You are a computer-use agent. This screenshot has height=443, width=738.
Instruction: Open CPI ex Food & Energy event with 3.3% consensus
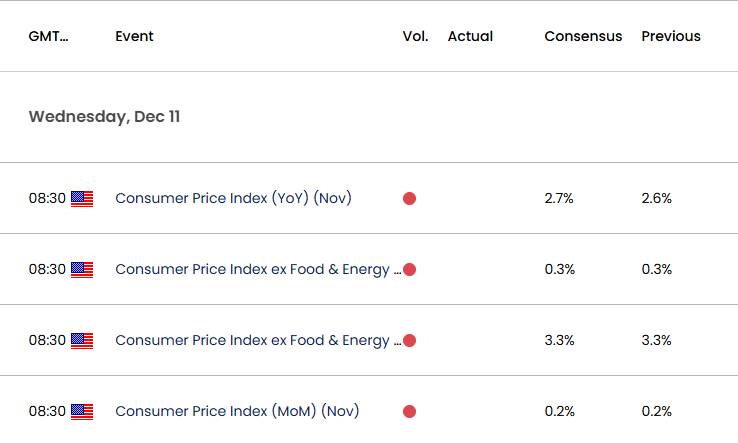pos(258,340)
